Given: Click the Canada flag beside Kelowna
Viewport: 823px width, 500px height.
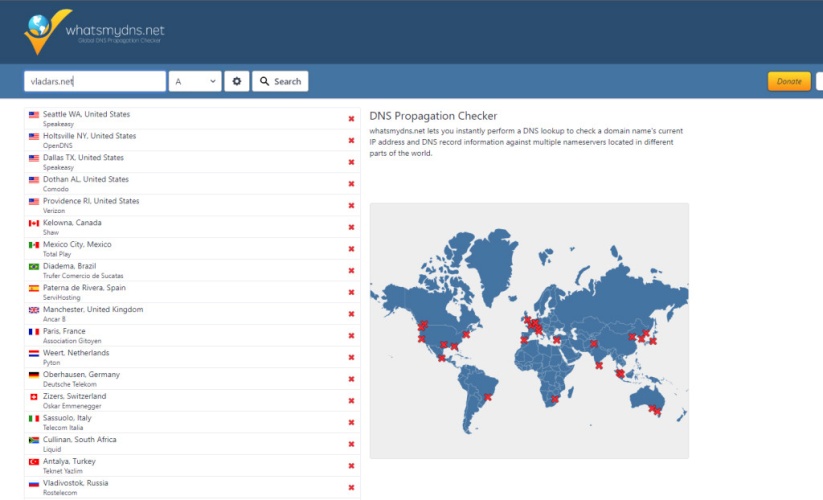Looking at the screenshot, I should 34,223.
